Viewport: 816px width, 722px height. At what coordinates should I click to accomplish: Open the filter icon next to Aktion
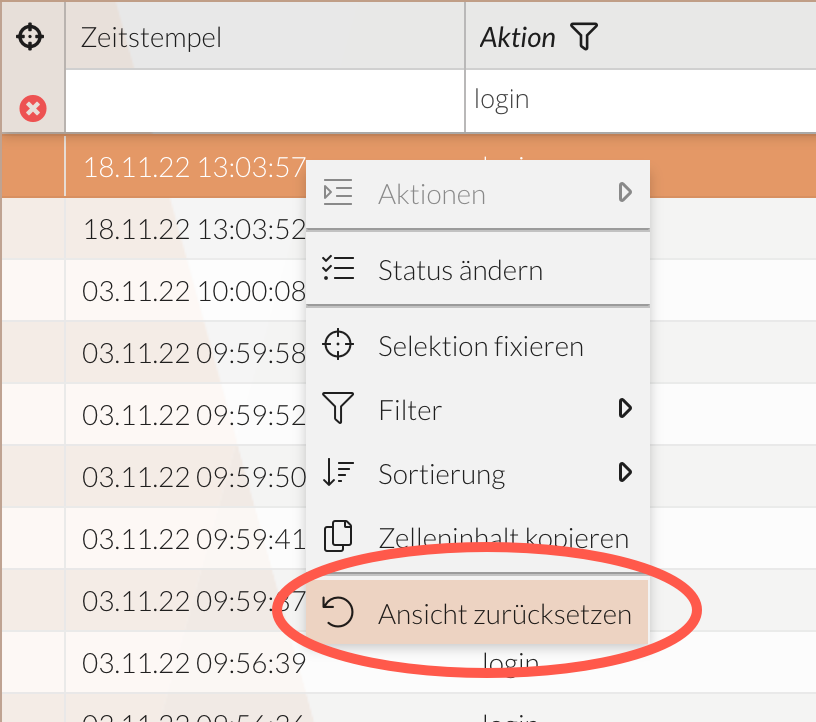586,36
